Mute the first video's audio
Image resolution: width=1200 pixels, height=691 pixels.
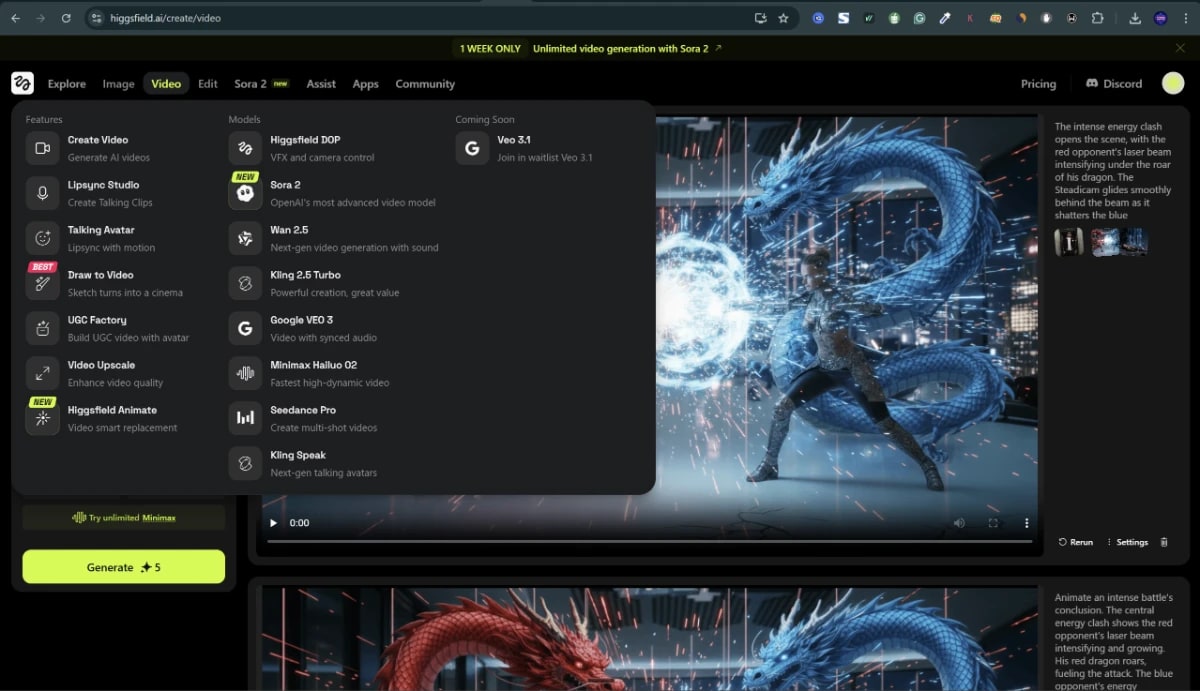tap(959, 523)
